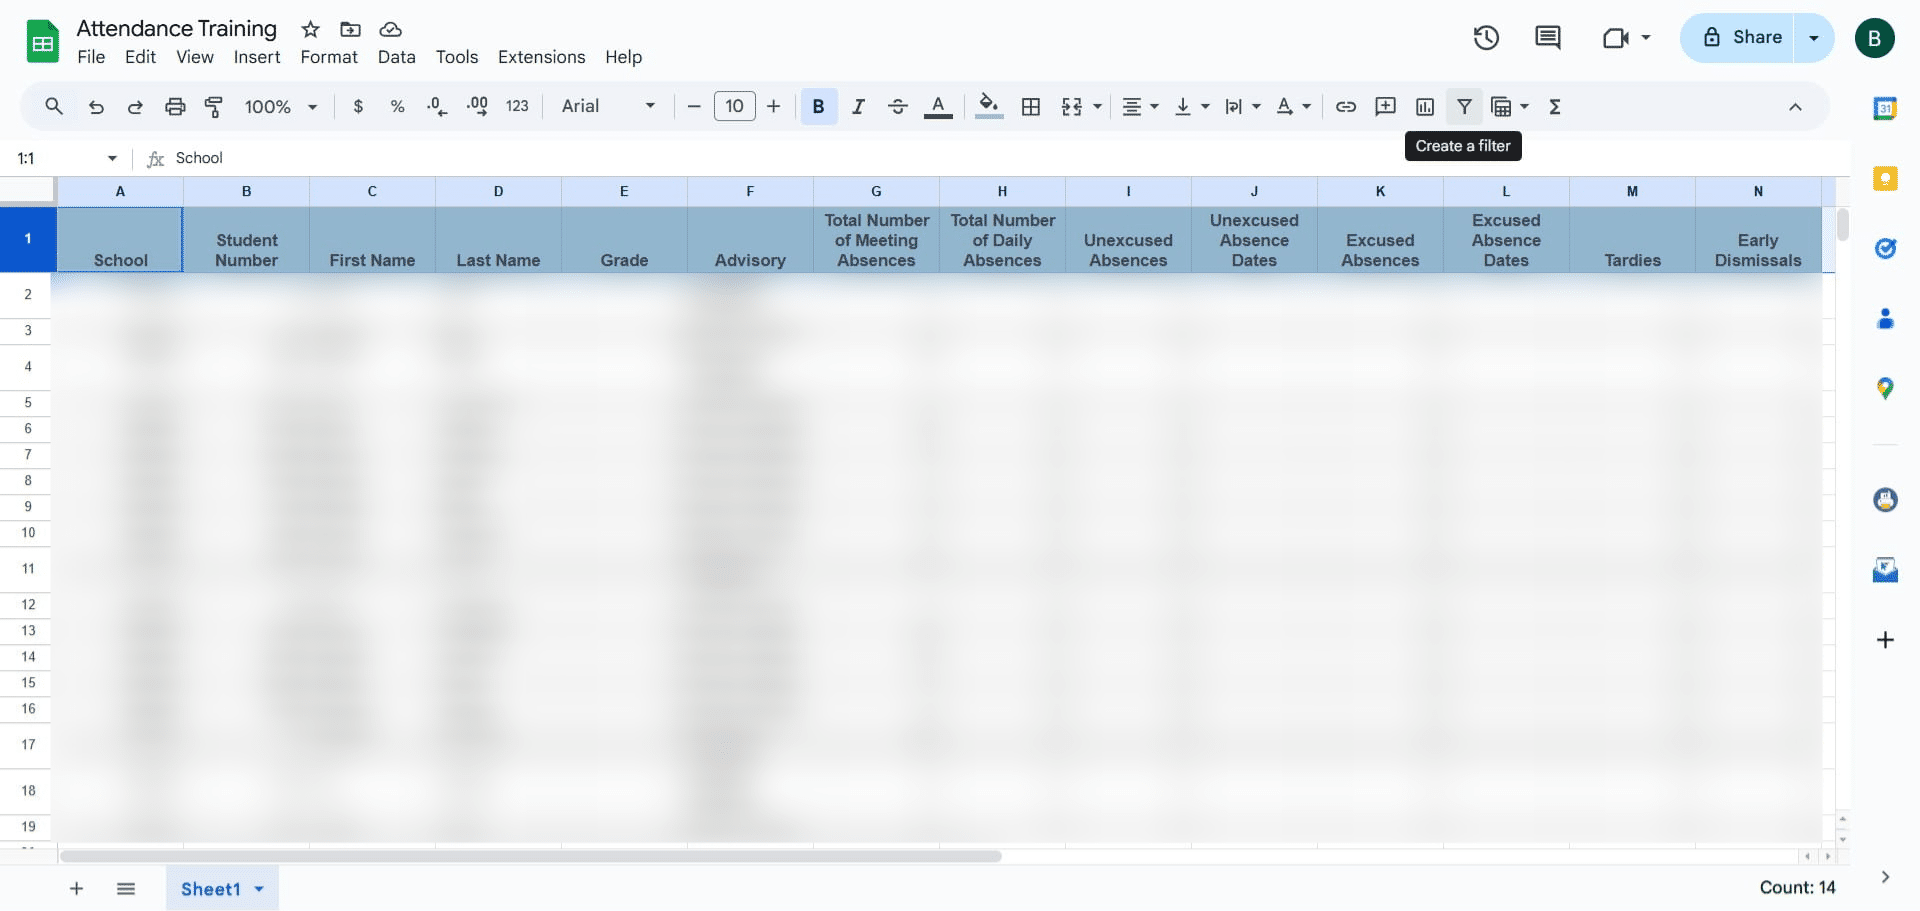Screen dimensions: 1920x911
Task: Open text rotation dropdown
Action: (x=1293, y=106)
